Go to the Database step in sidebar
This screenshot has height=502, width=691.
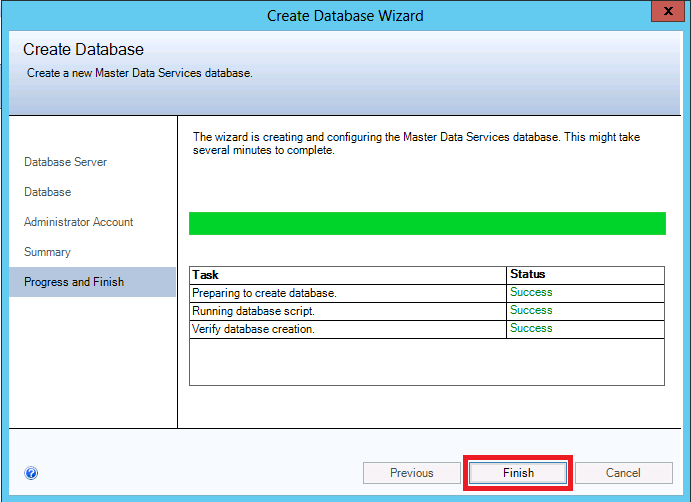[47, 192]
